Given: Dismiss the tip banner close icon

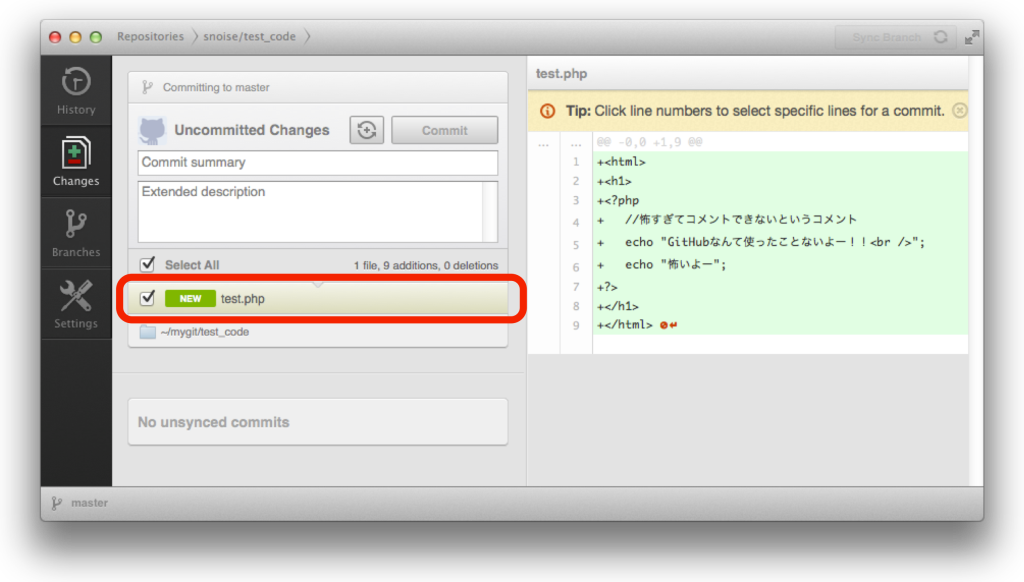Looking at the screenshot, I should tap(959, 111).
